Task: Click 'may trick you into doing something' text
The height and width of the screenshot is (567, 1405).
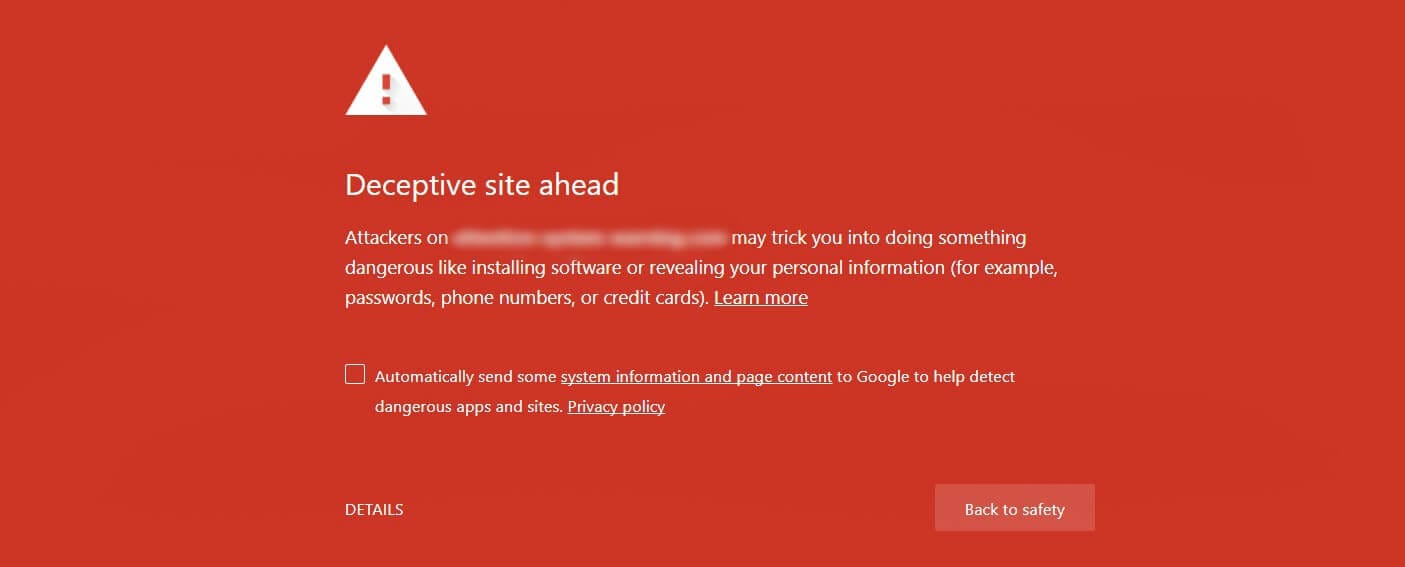Action: tap(879, 238)
